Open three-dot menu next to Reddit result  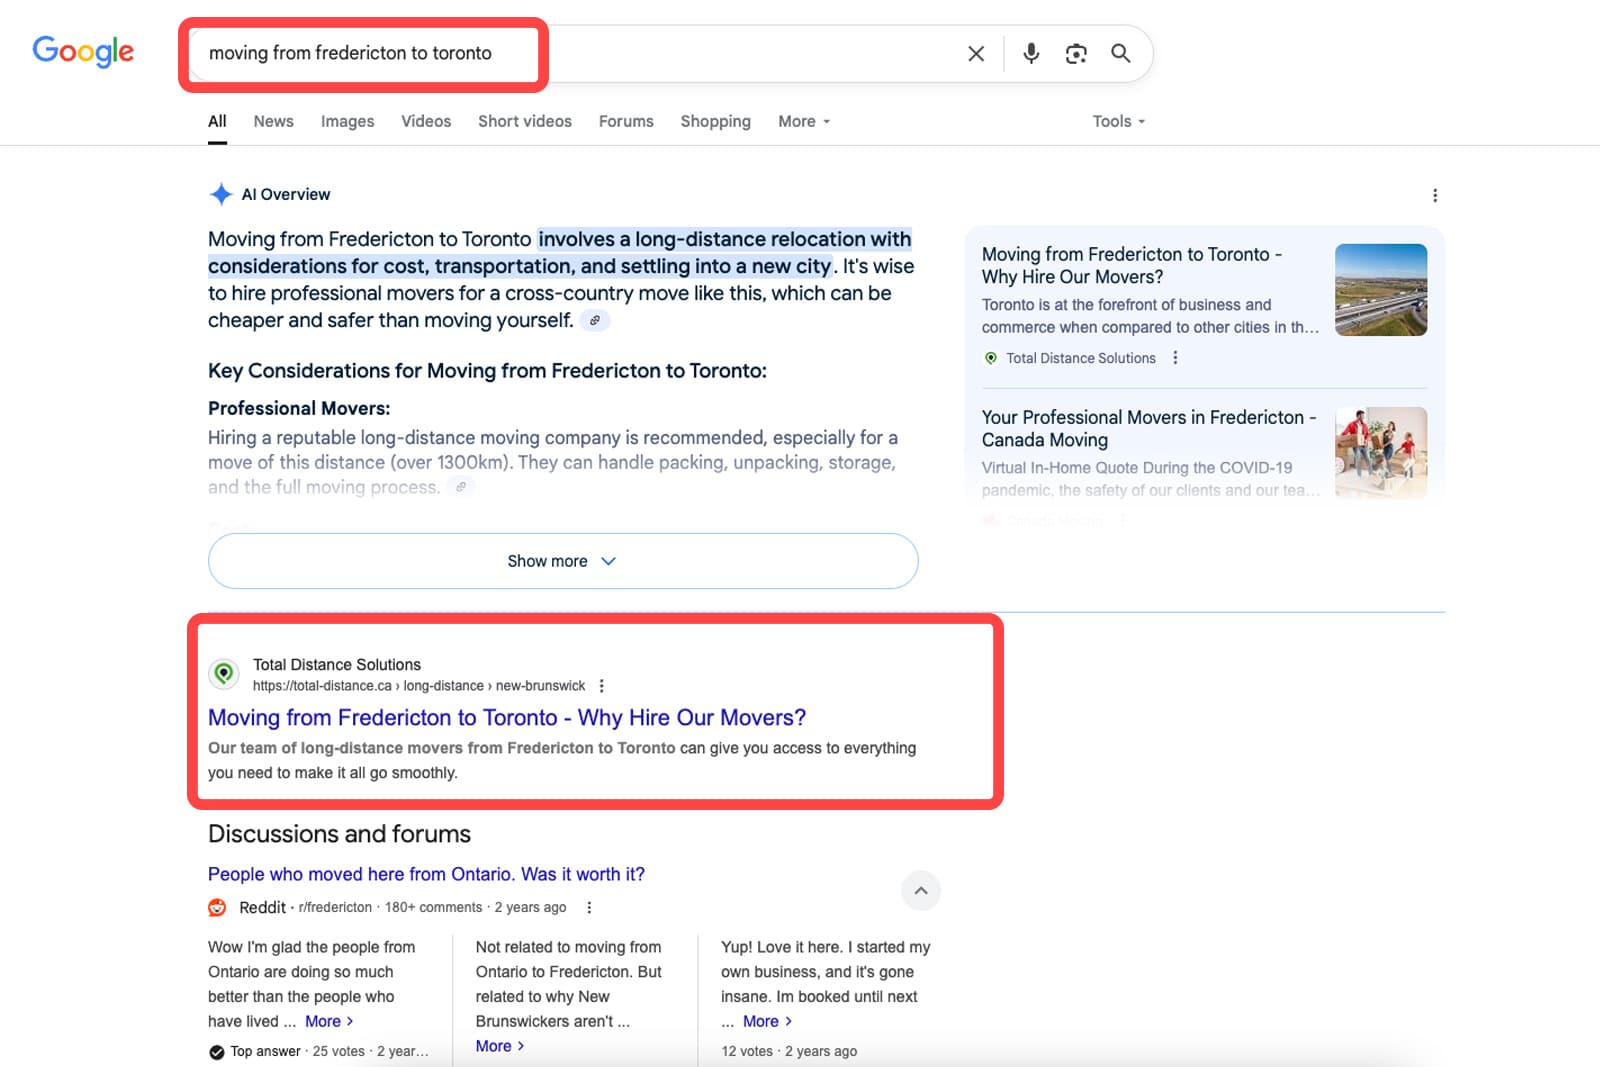pos(589,908)
